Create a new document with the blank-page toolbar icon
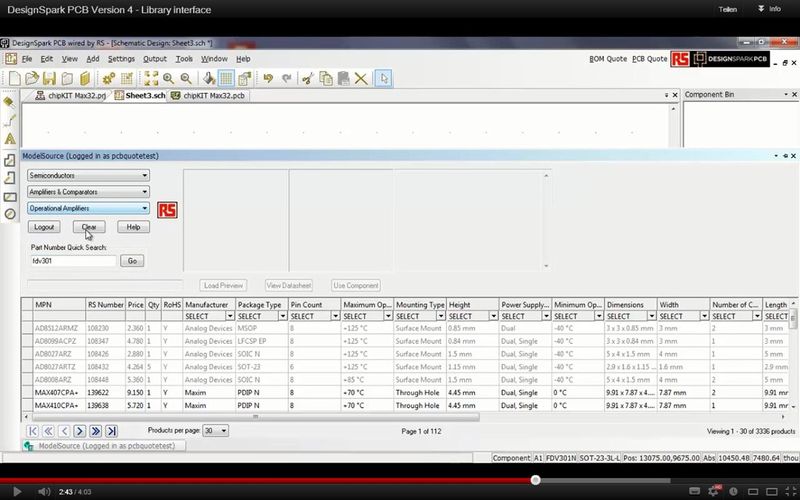Screen dimensions: 800x500 pos(15,78)
